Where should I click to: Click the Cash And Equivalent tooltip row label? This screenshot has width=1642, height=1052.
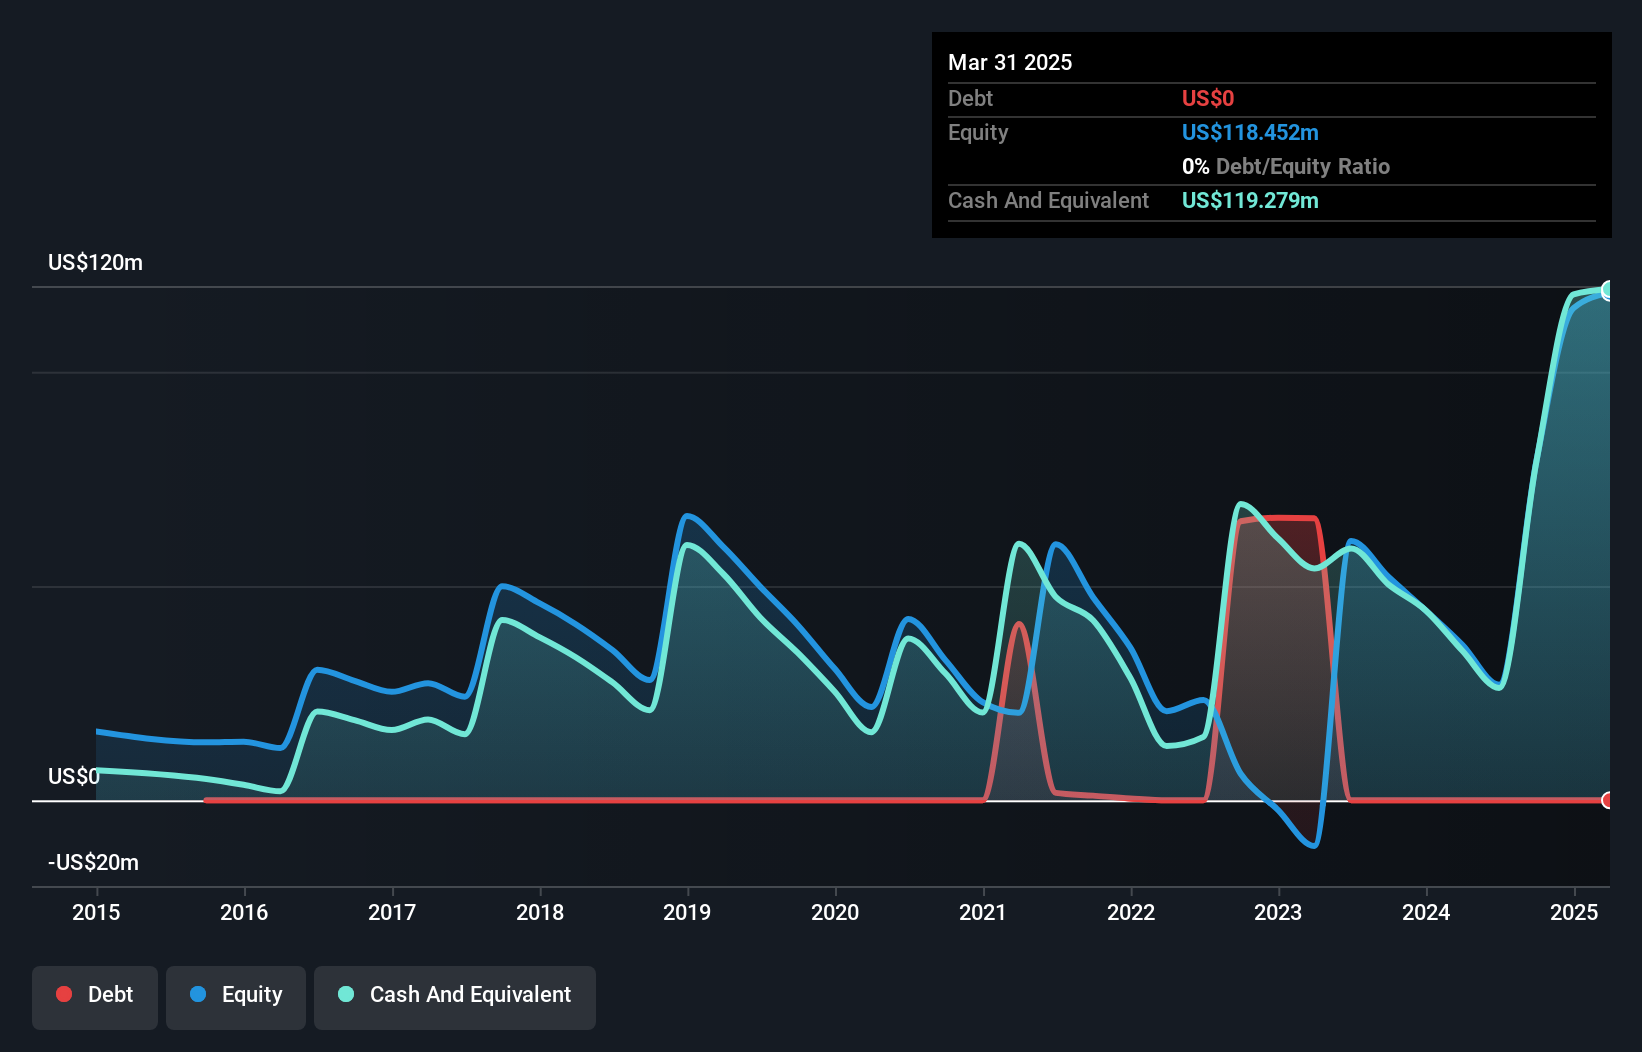tap(1048, 200)
